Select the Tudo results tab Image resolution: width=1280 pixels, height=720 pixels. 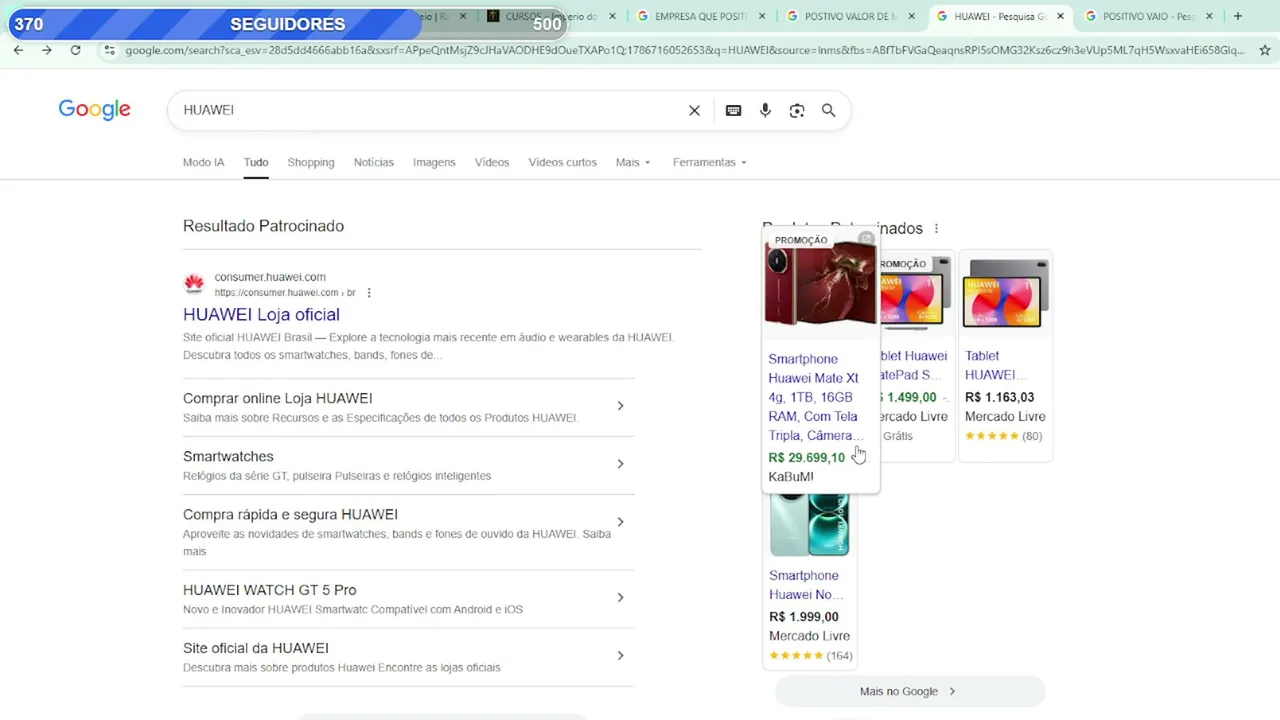tap(256, 162)
